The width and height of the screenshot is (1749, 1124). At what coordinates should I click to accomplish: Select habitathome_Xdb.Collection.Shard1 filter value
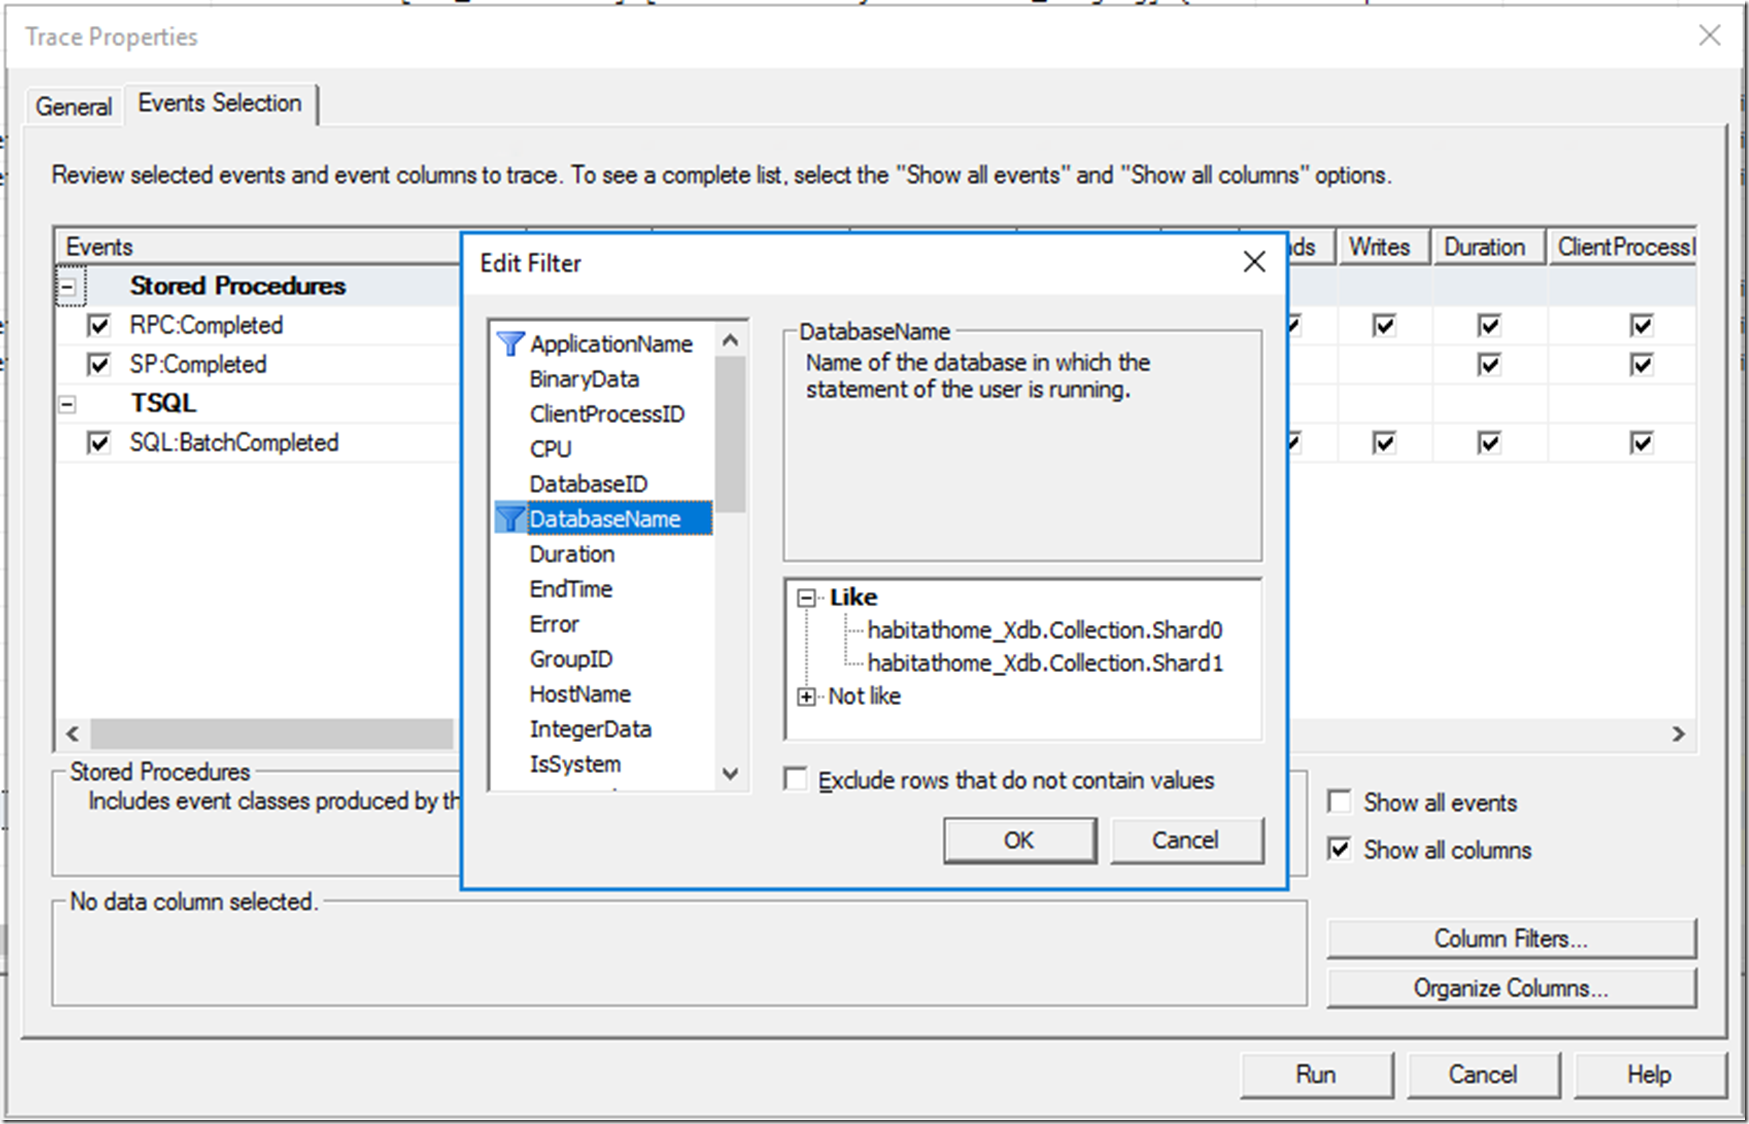(1044, 663)
